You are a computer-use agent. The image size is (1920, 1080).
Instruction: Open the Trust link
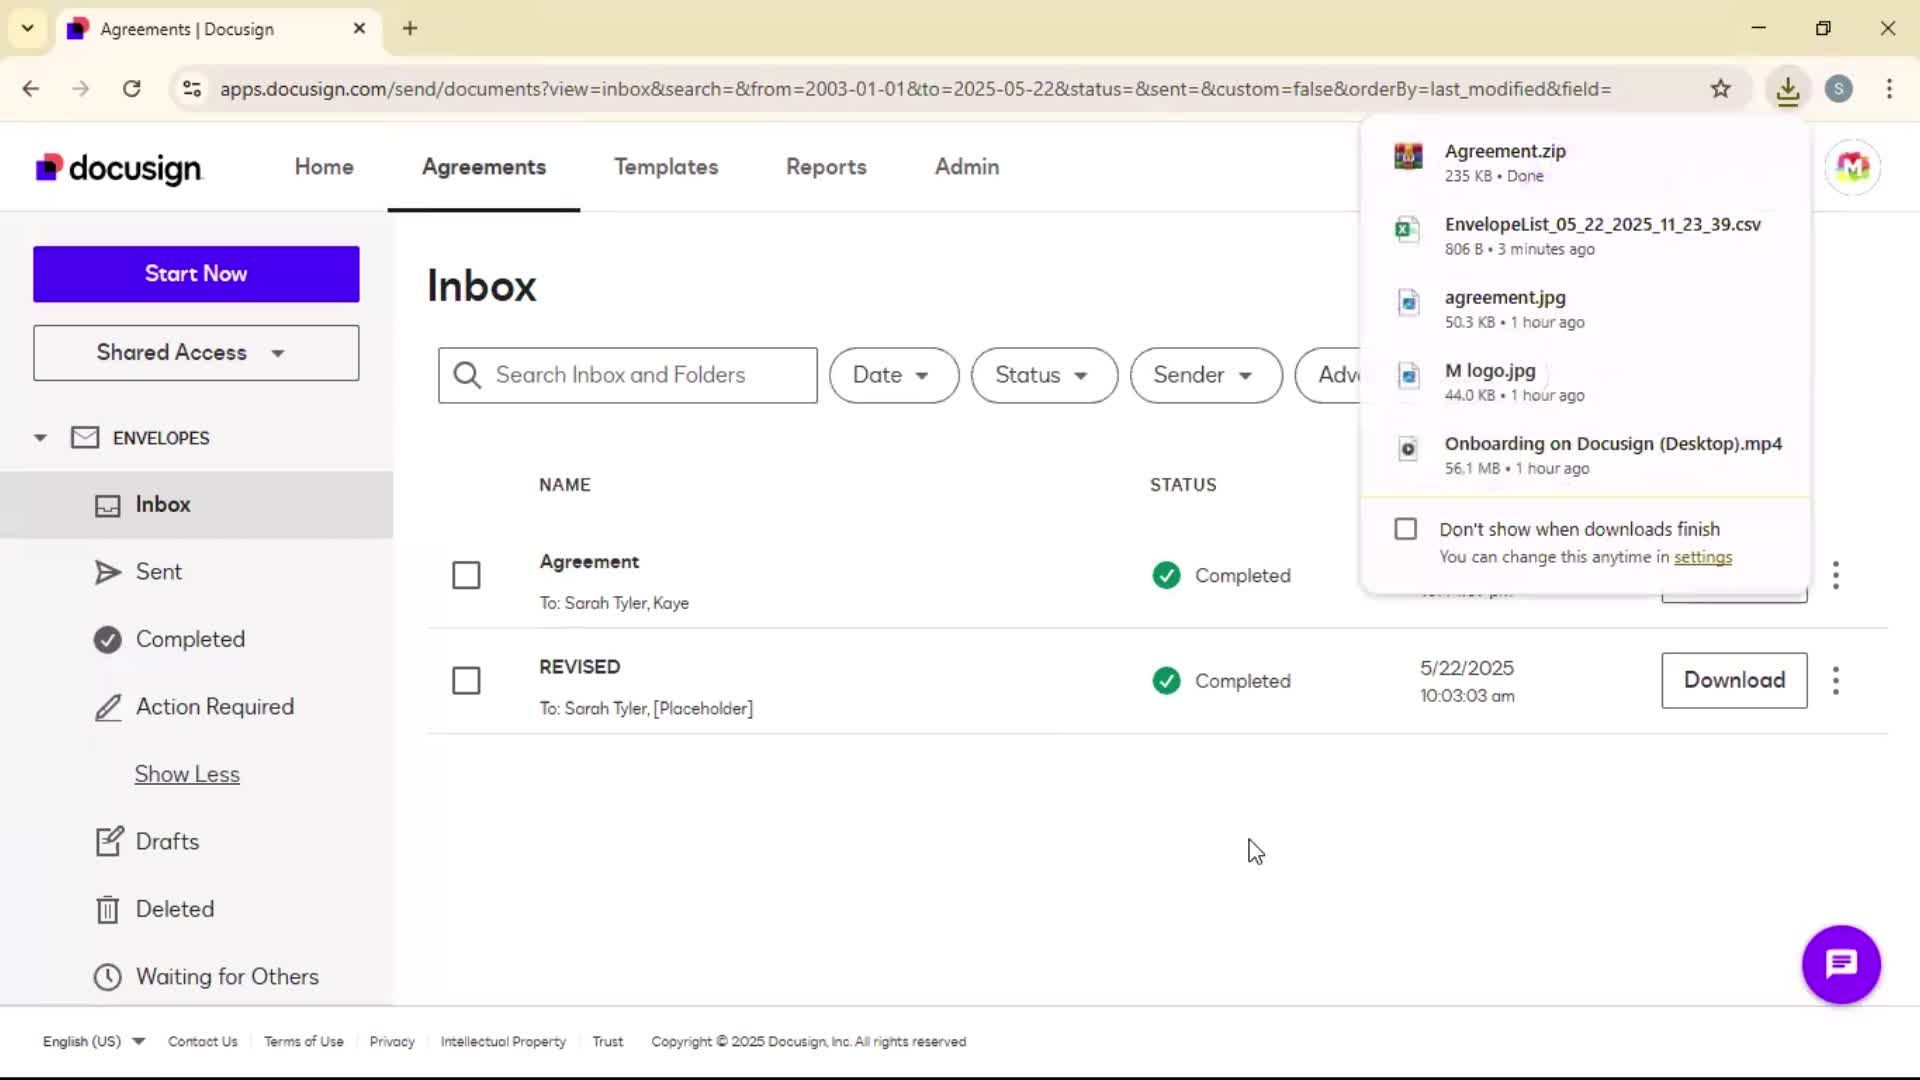pyautogui.click(x=608, y=1041)
